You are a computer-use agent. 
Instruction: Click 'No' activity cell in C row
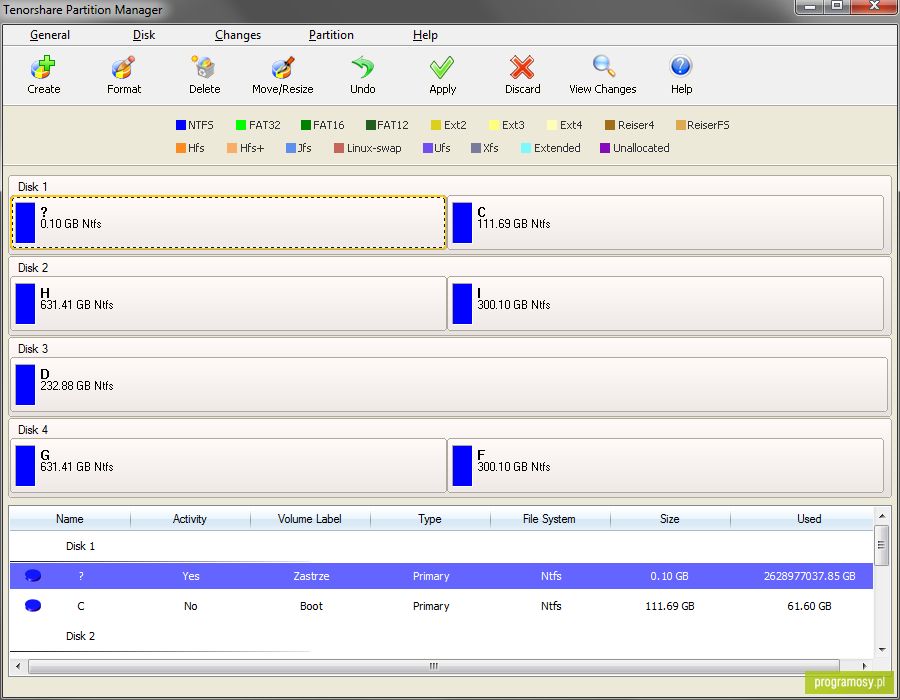click(x=191, y=606)
